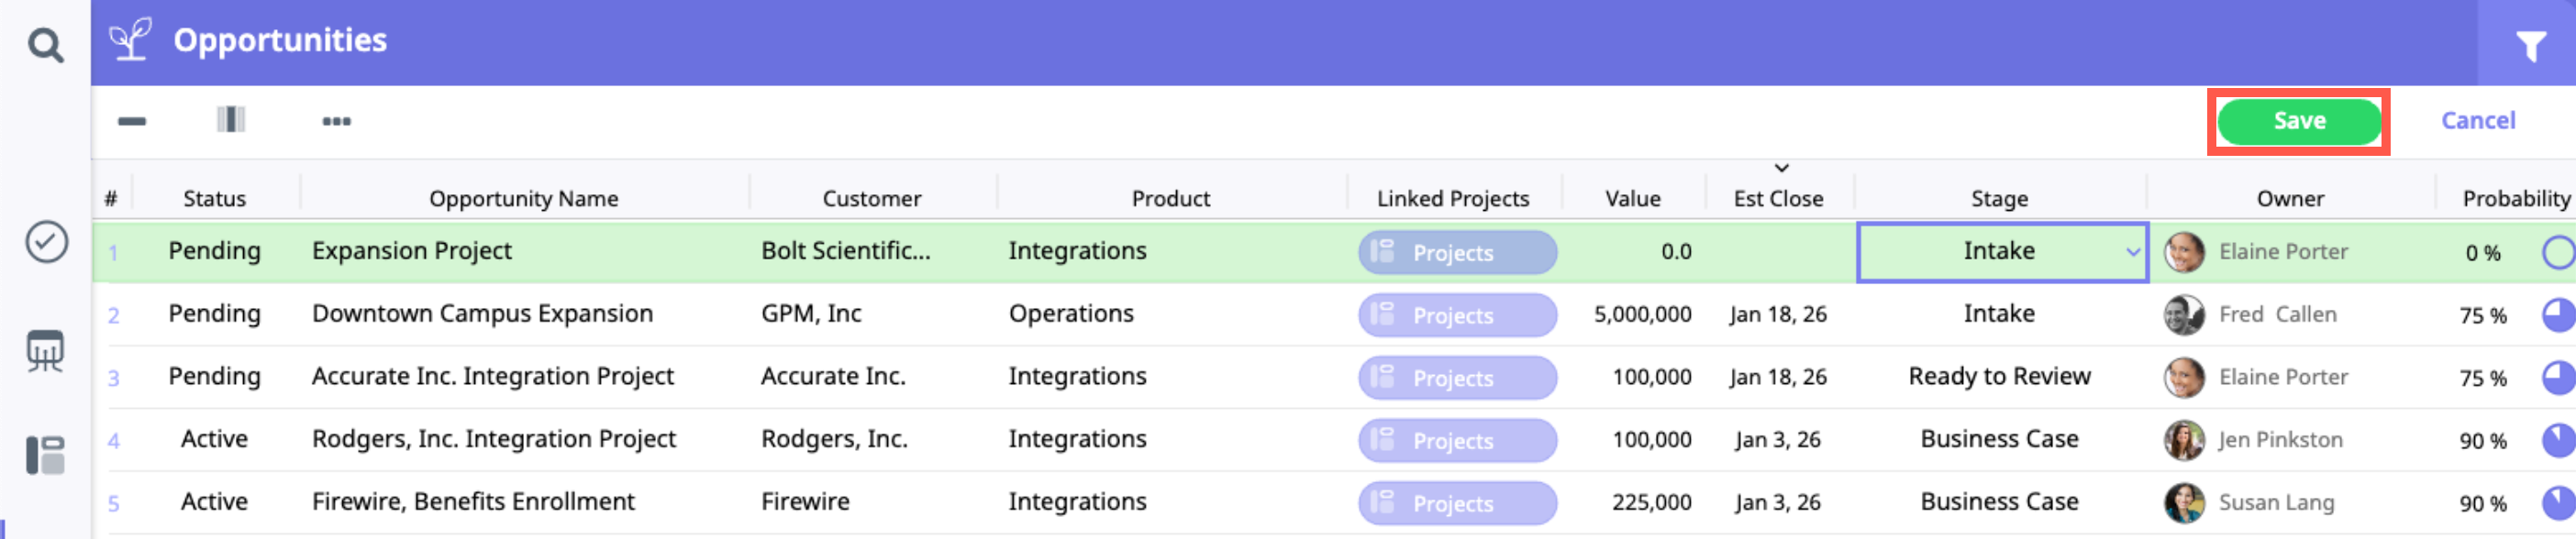
Task: Expand chevron above Est Close column
Action: [x=1781, y=168]
